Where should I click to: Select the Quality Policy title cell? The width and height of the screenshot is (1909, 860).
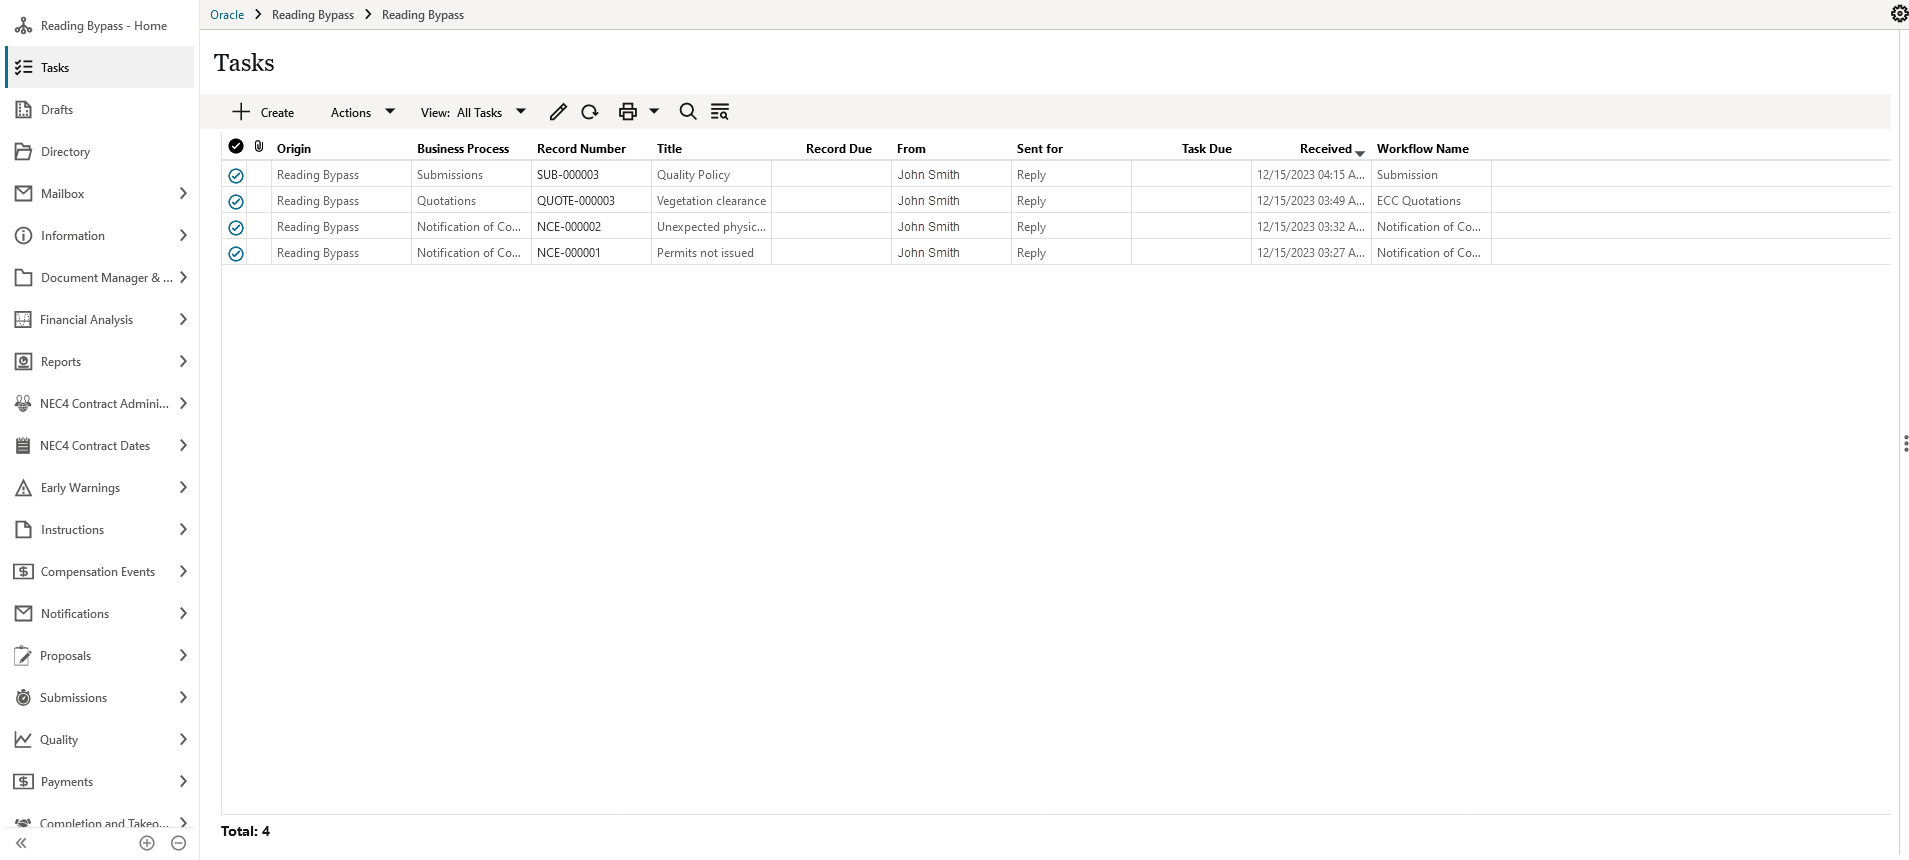click(711, 175)
